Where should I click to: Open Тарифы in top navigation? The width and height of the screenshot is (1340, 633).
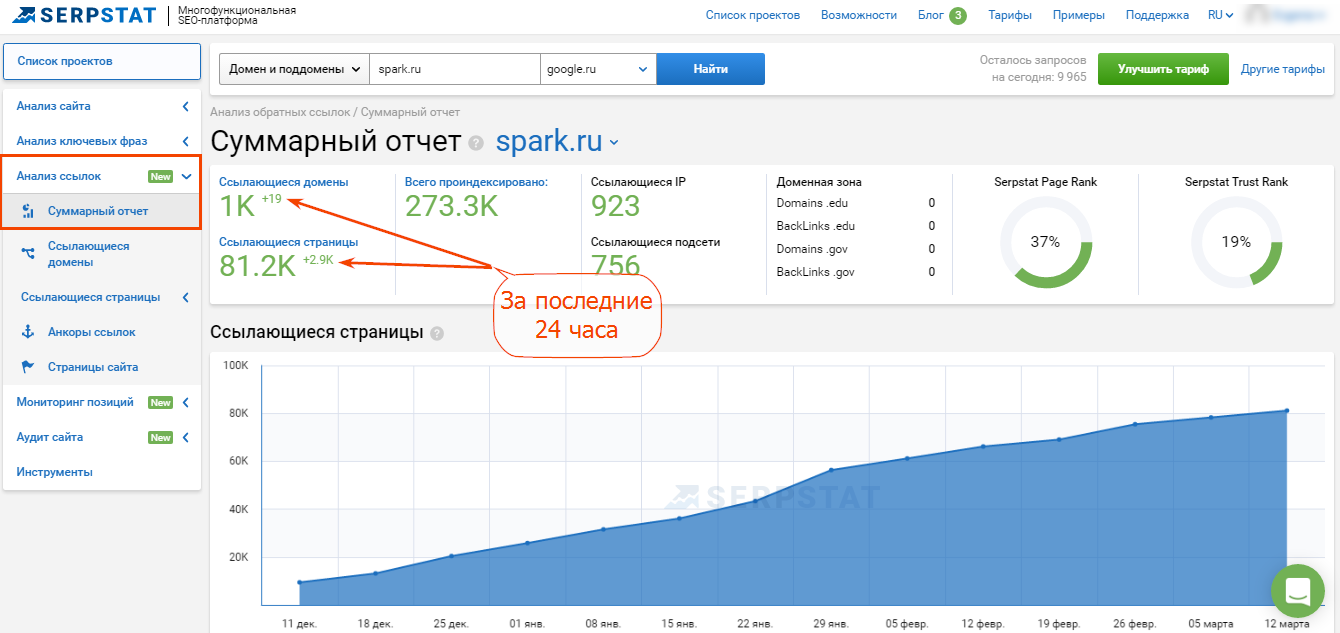[1010, 15]
